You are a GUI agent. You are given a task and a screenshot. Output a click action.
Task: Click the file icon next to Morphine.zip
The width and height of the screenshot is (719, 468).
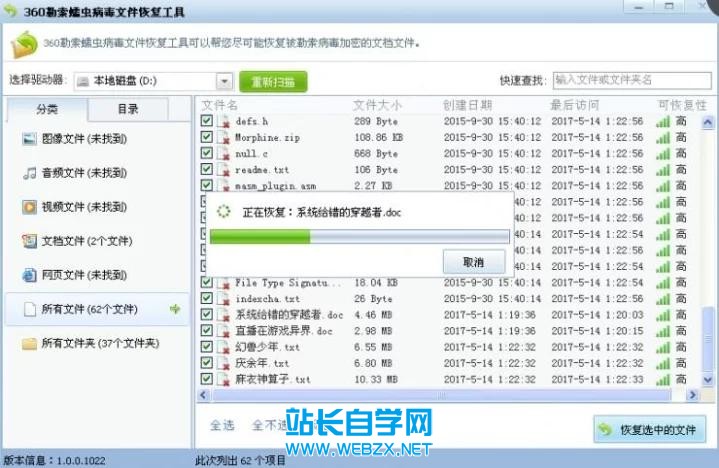click(x=224, y=138)
